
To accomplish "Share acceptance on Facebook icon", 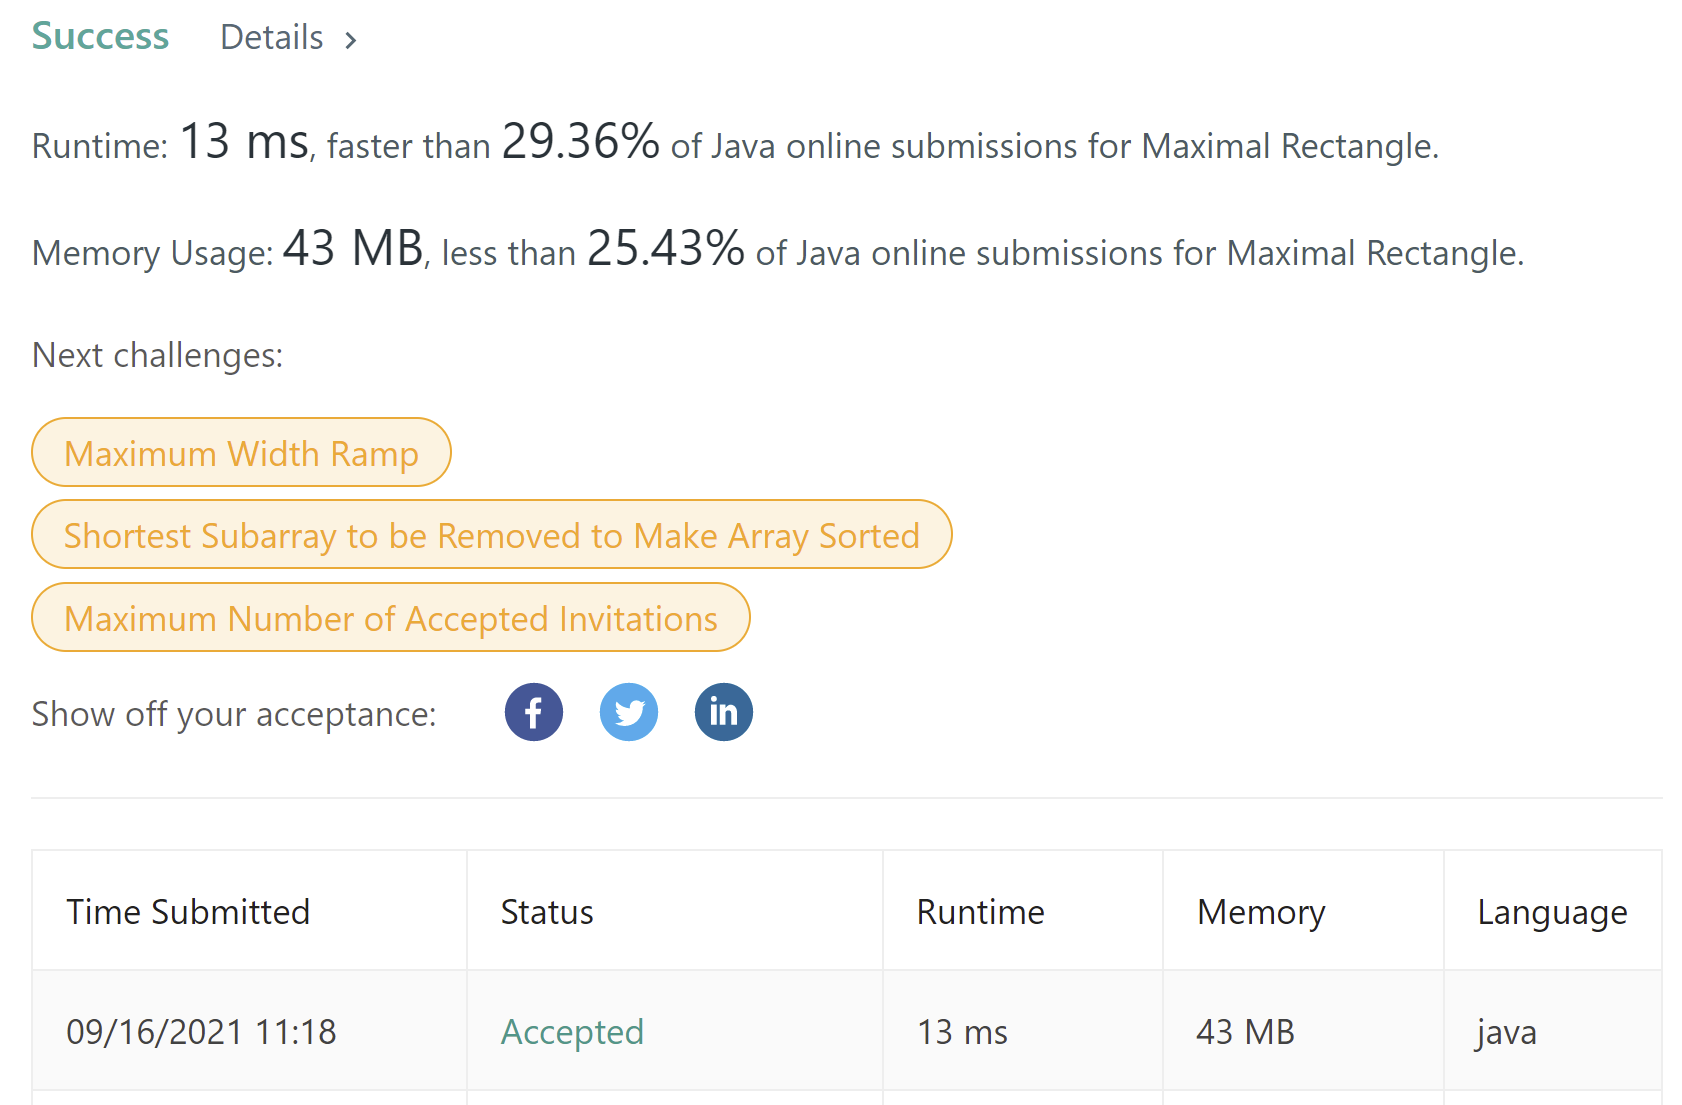I will pos(533,712).
